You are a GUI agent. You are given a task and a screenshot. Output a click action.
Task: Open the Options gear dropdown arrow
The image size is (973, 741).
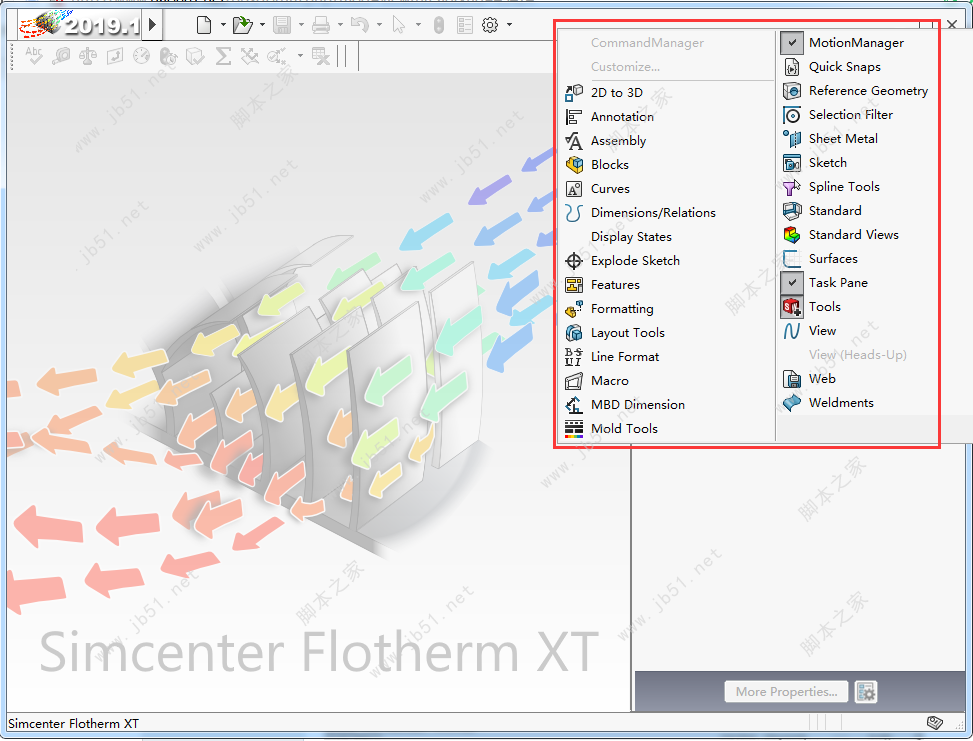click(508, 24)
